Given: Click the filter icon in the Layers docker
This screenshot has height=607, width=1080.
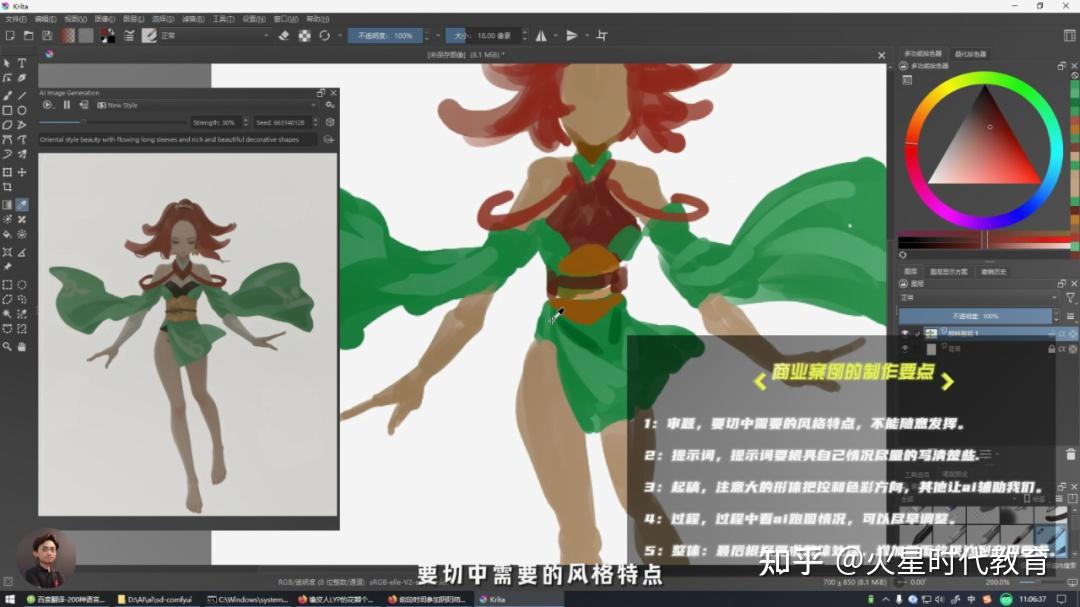Looking at the screenshot, I should point(1070,297).
